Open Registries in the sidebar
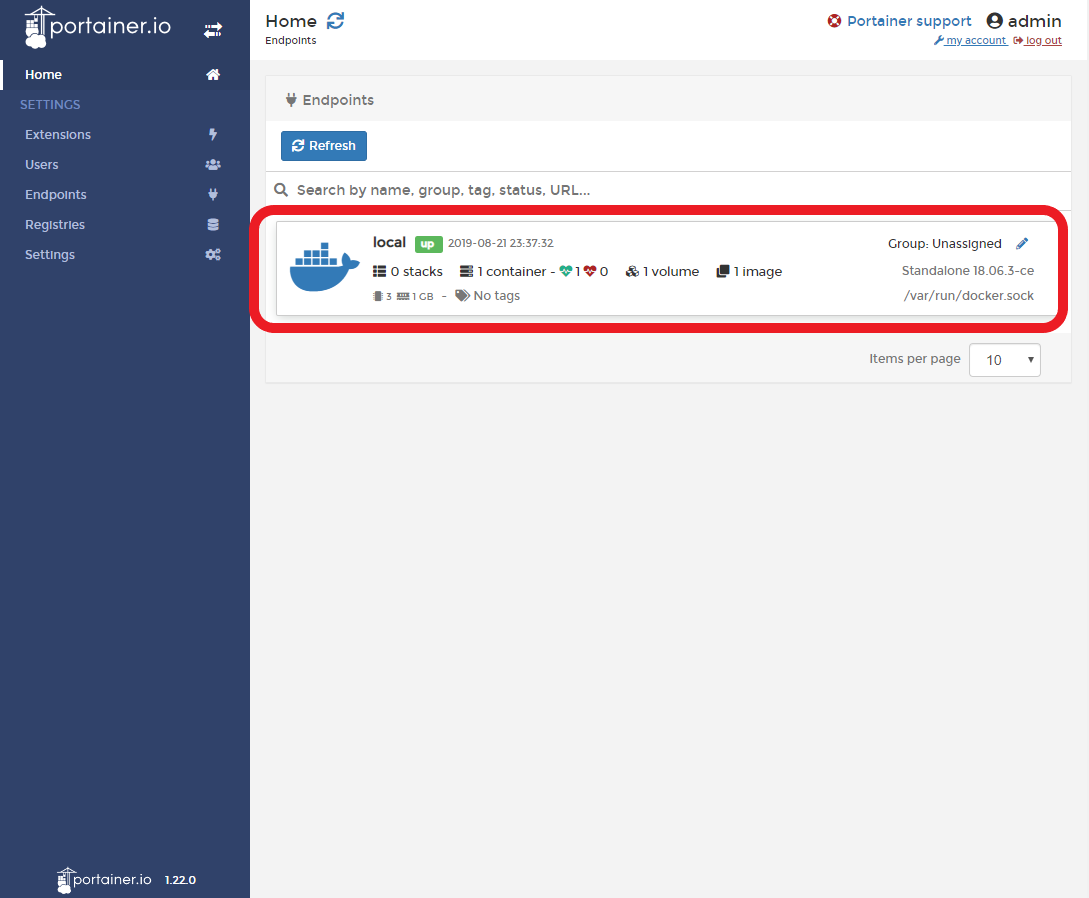Screen dimensions: 1089x898 point(125,224)
